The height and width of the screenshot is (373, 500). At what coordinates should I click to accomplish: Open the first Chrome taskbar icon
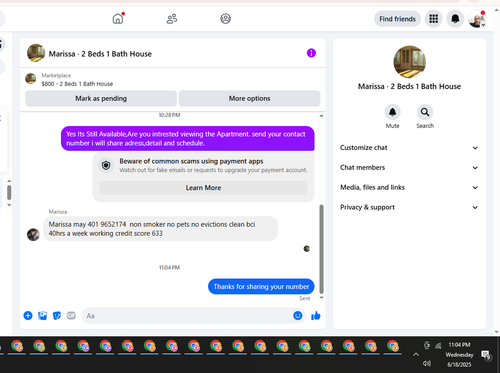[17, 346]
